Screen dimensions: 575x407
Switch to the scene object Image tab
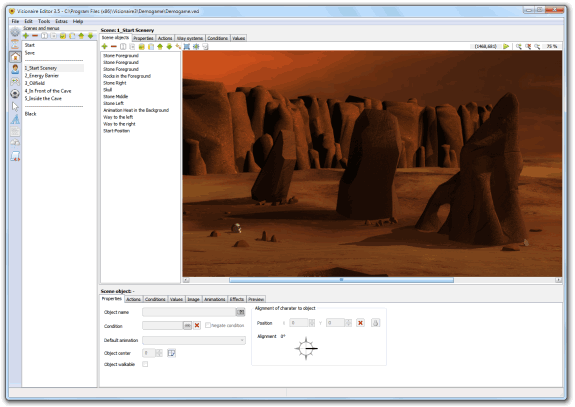pos(194,299)
